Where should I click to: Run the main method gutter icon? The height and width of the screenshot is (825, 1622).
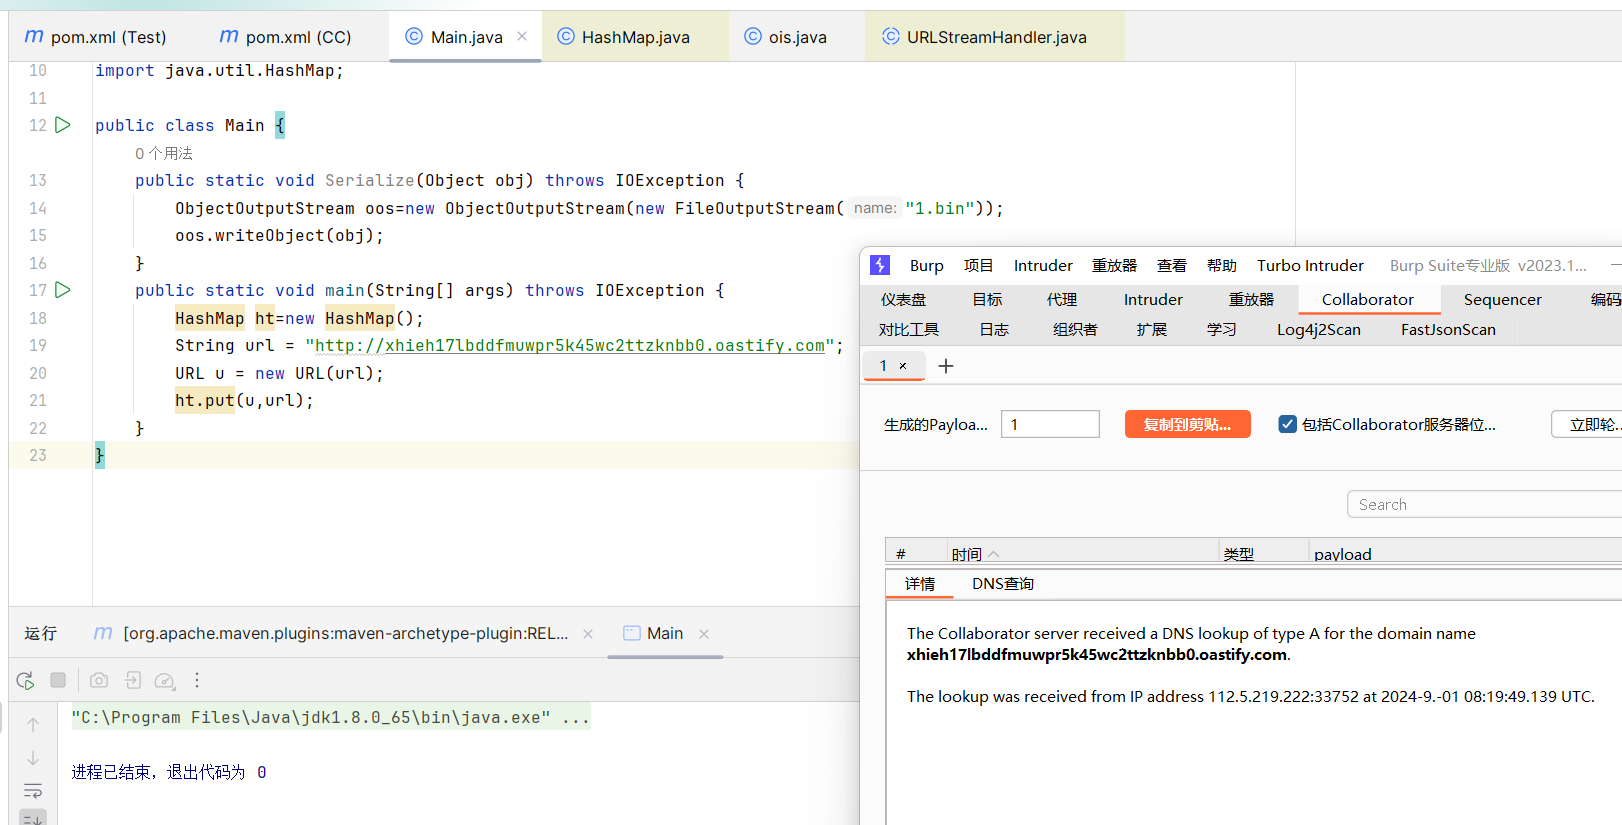63,290
